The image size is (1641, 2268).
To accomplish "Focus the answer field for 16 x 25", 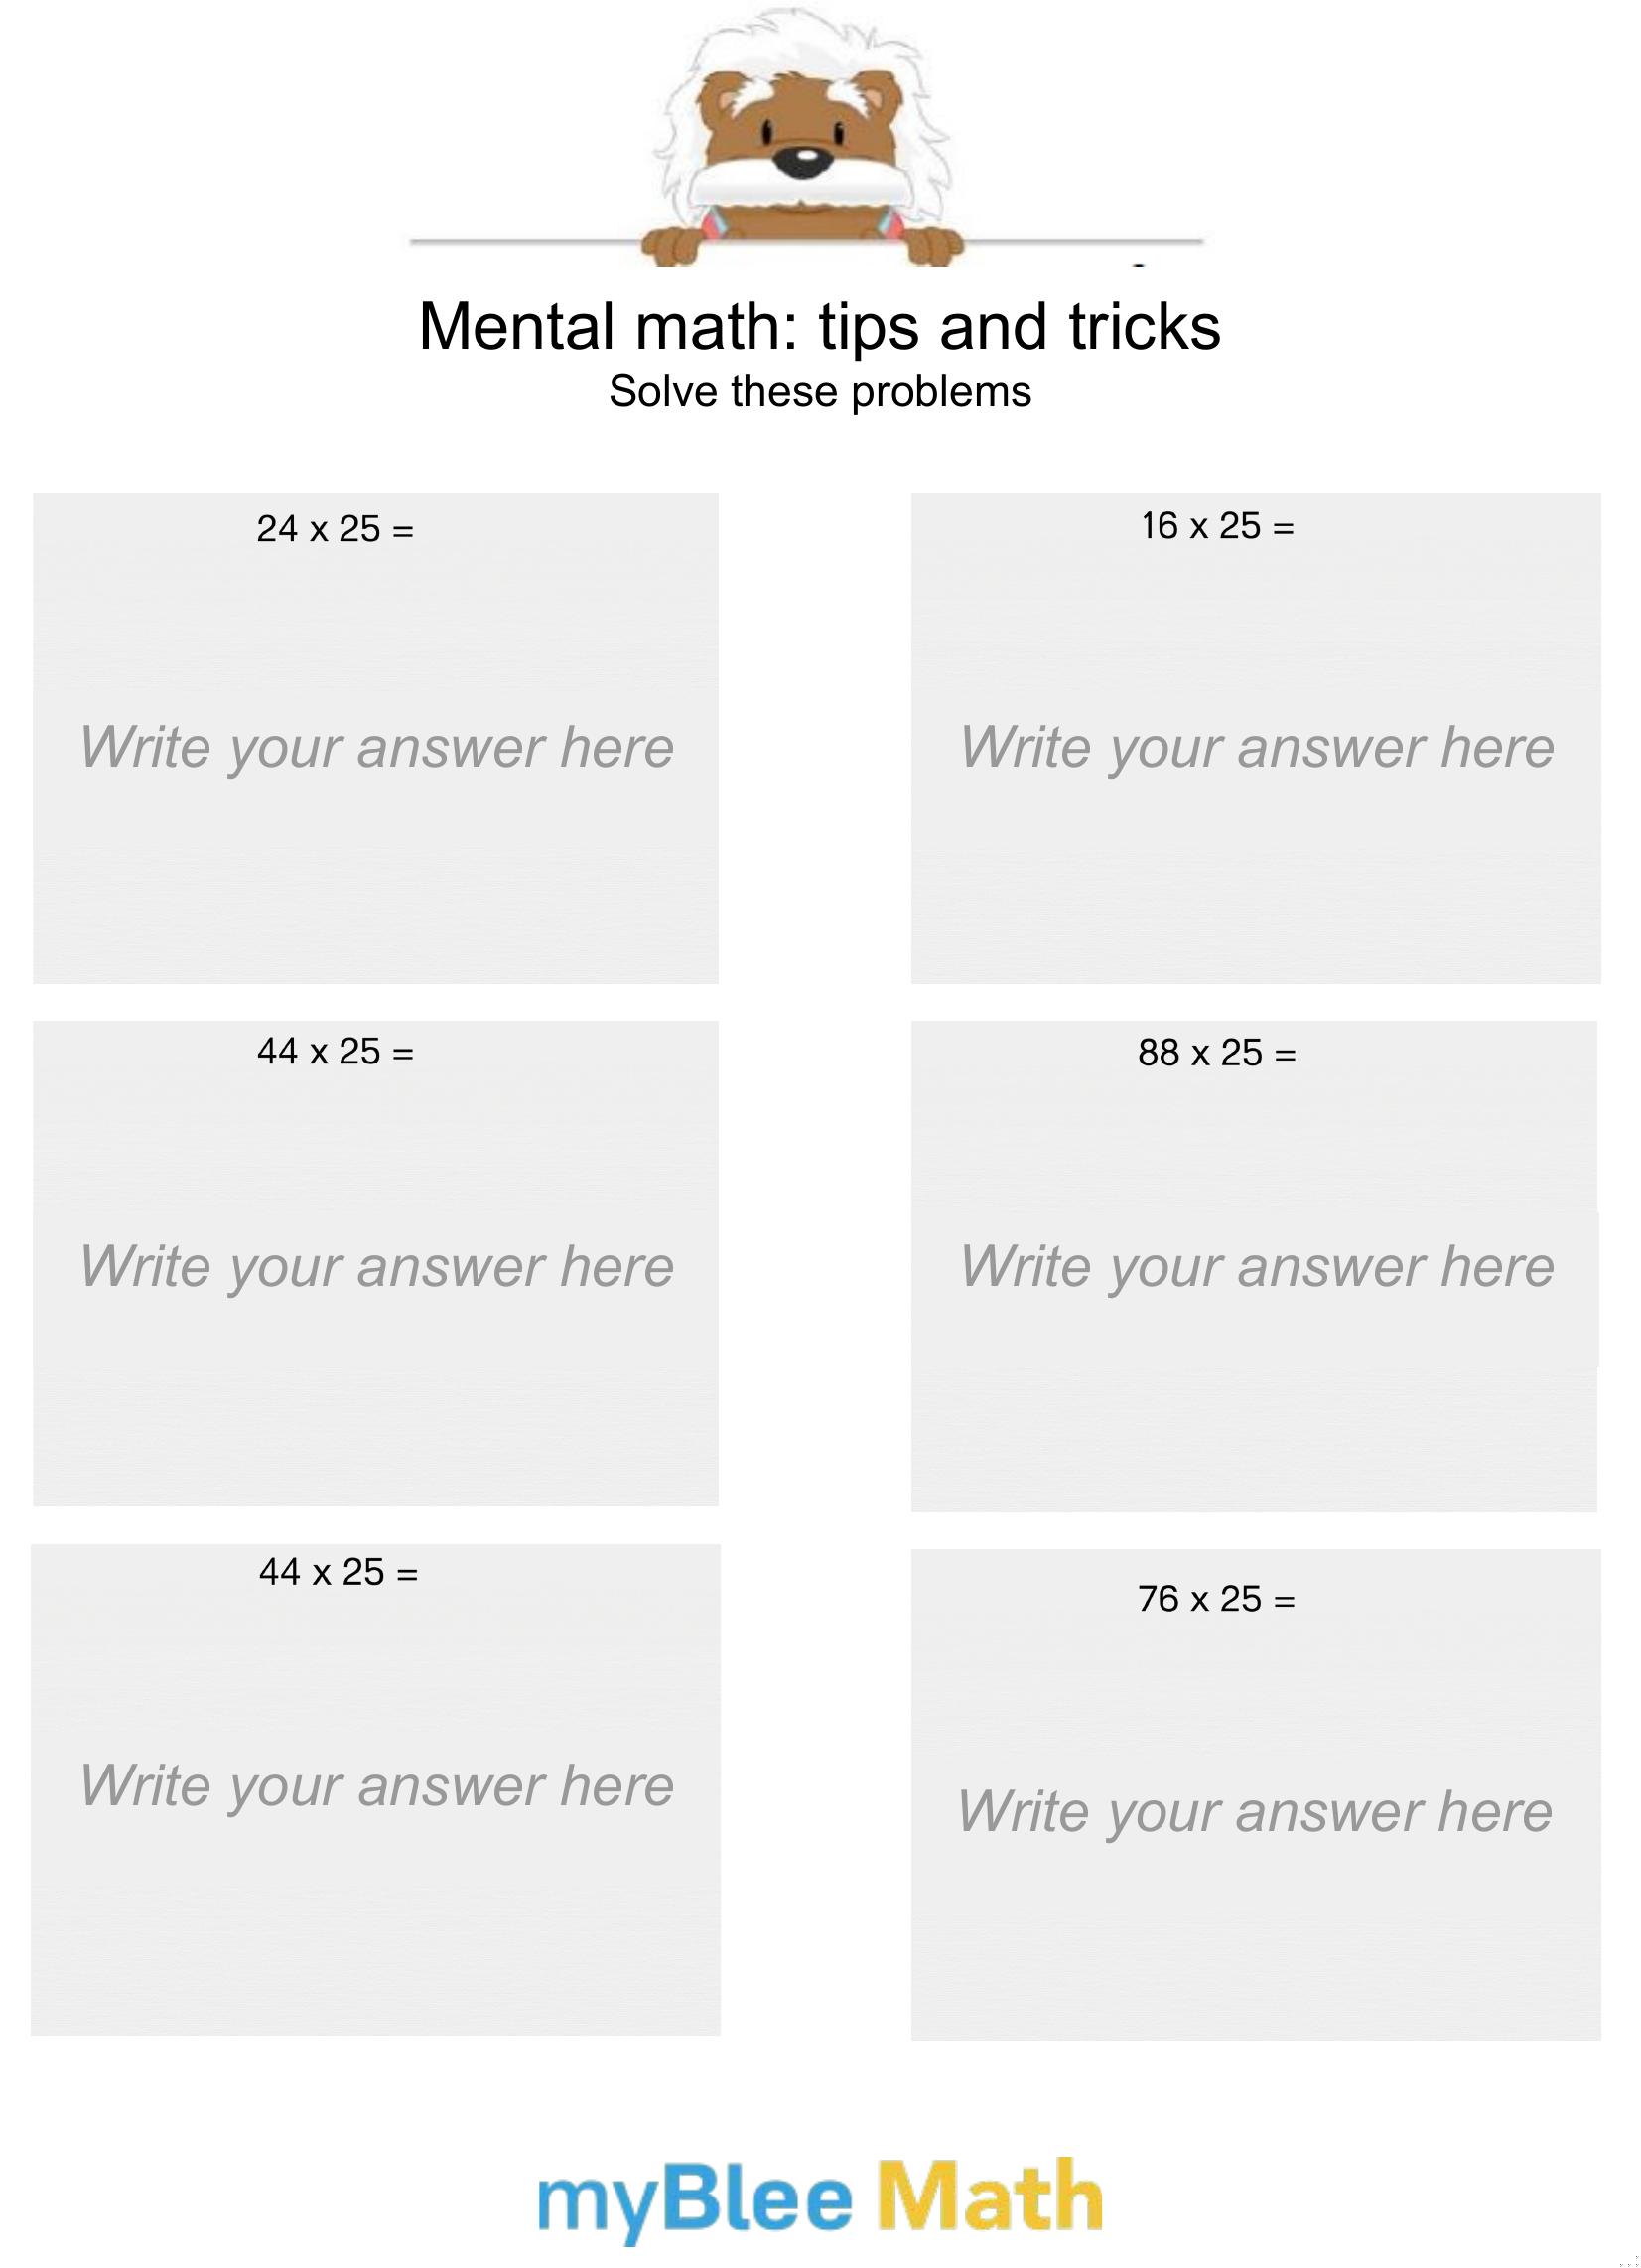I will [x=1257, y=748].
